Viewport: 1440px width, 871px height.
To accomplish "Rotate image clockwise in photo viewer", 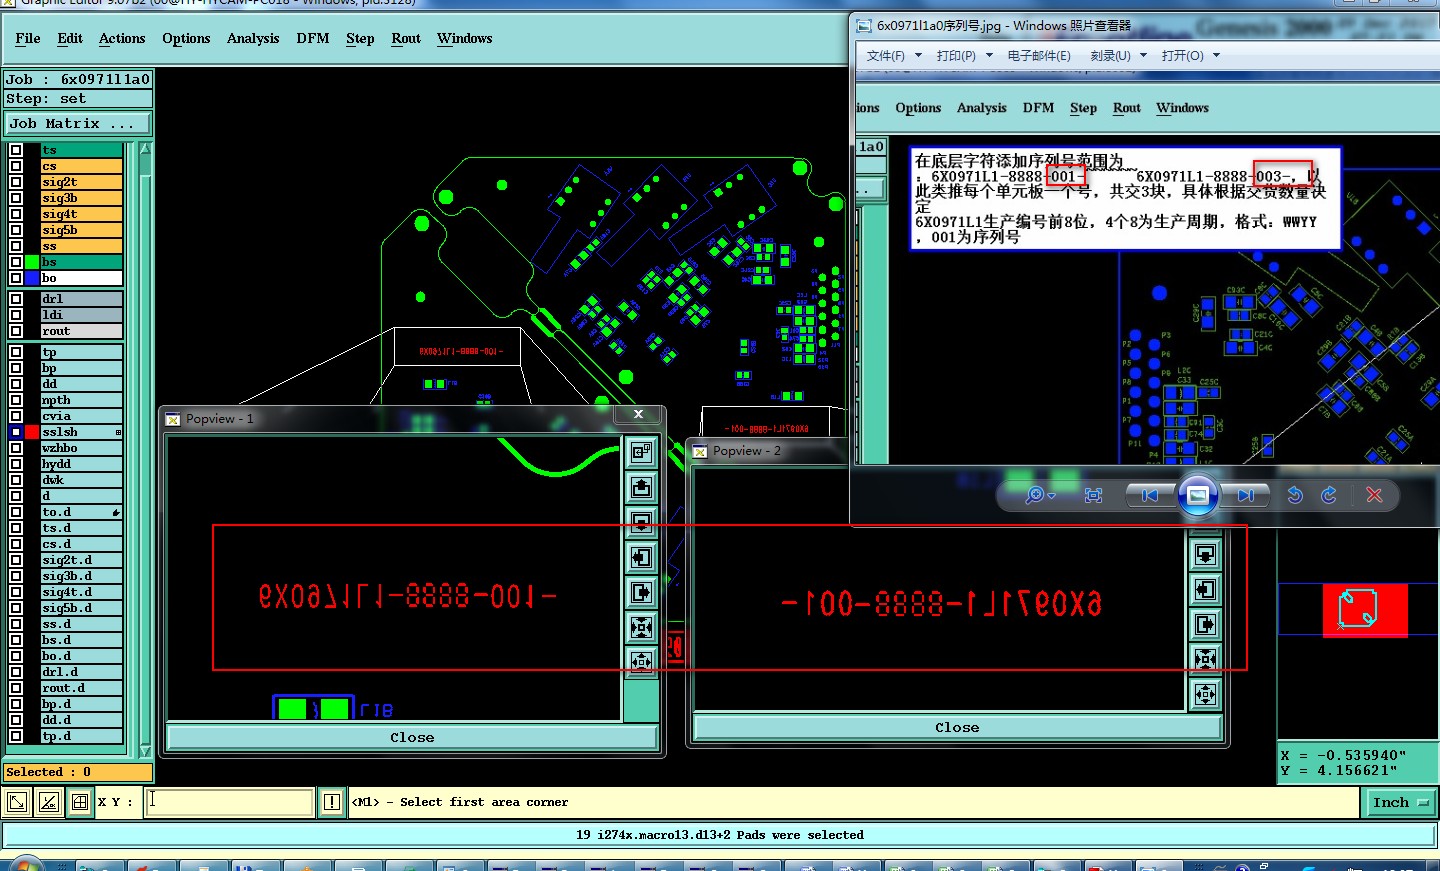I will tap(1329, 495).
